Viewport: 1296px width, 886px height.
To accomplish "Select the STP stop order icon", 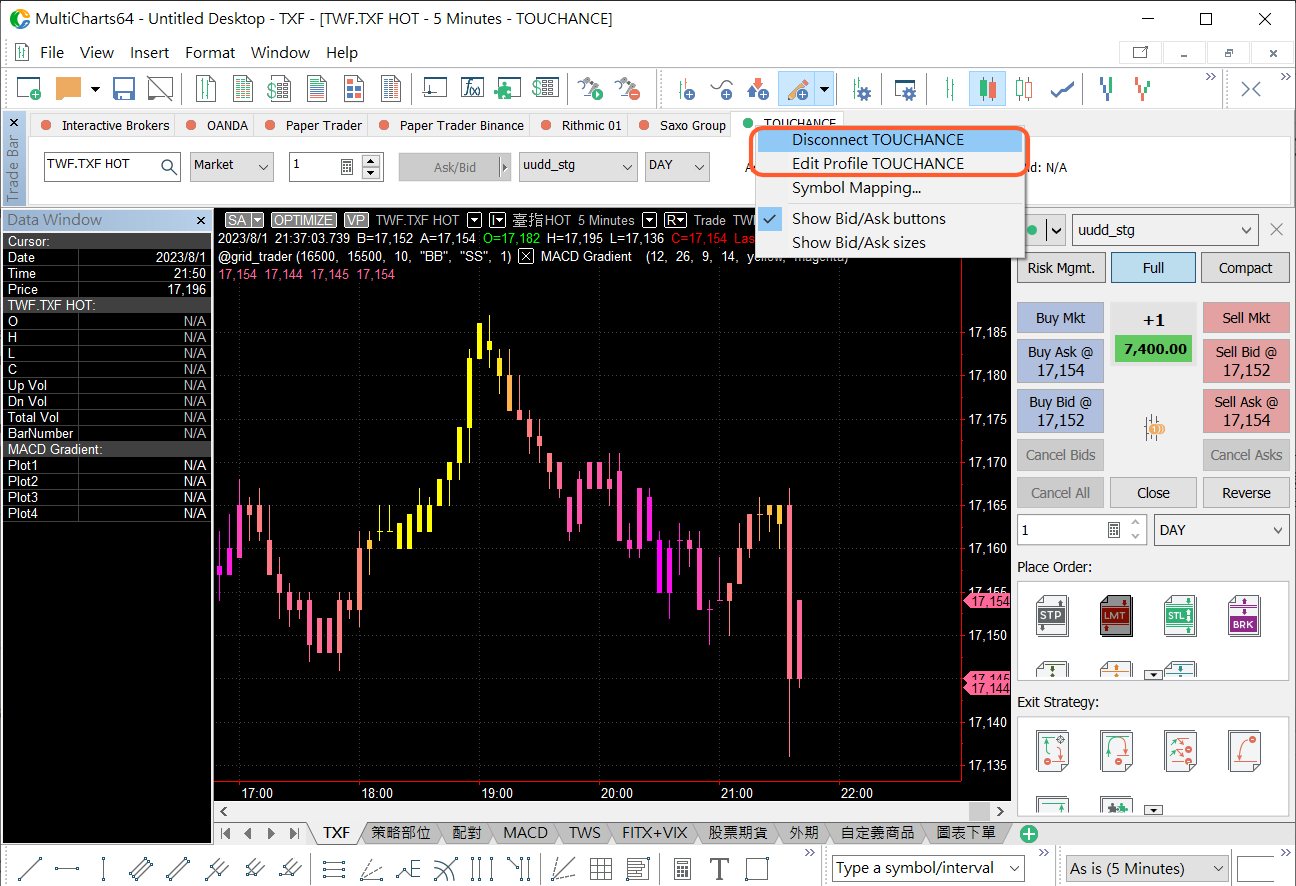I will (1051, 616).
